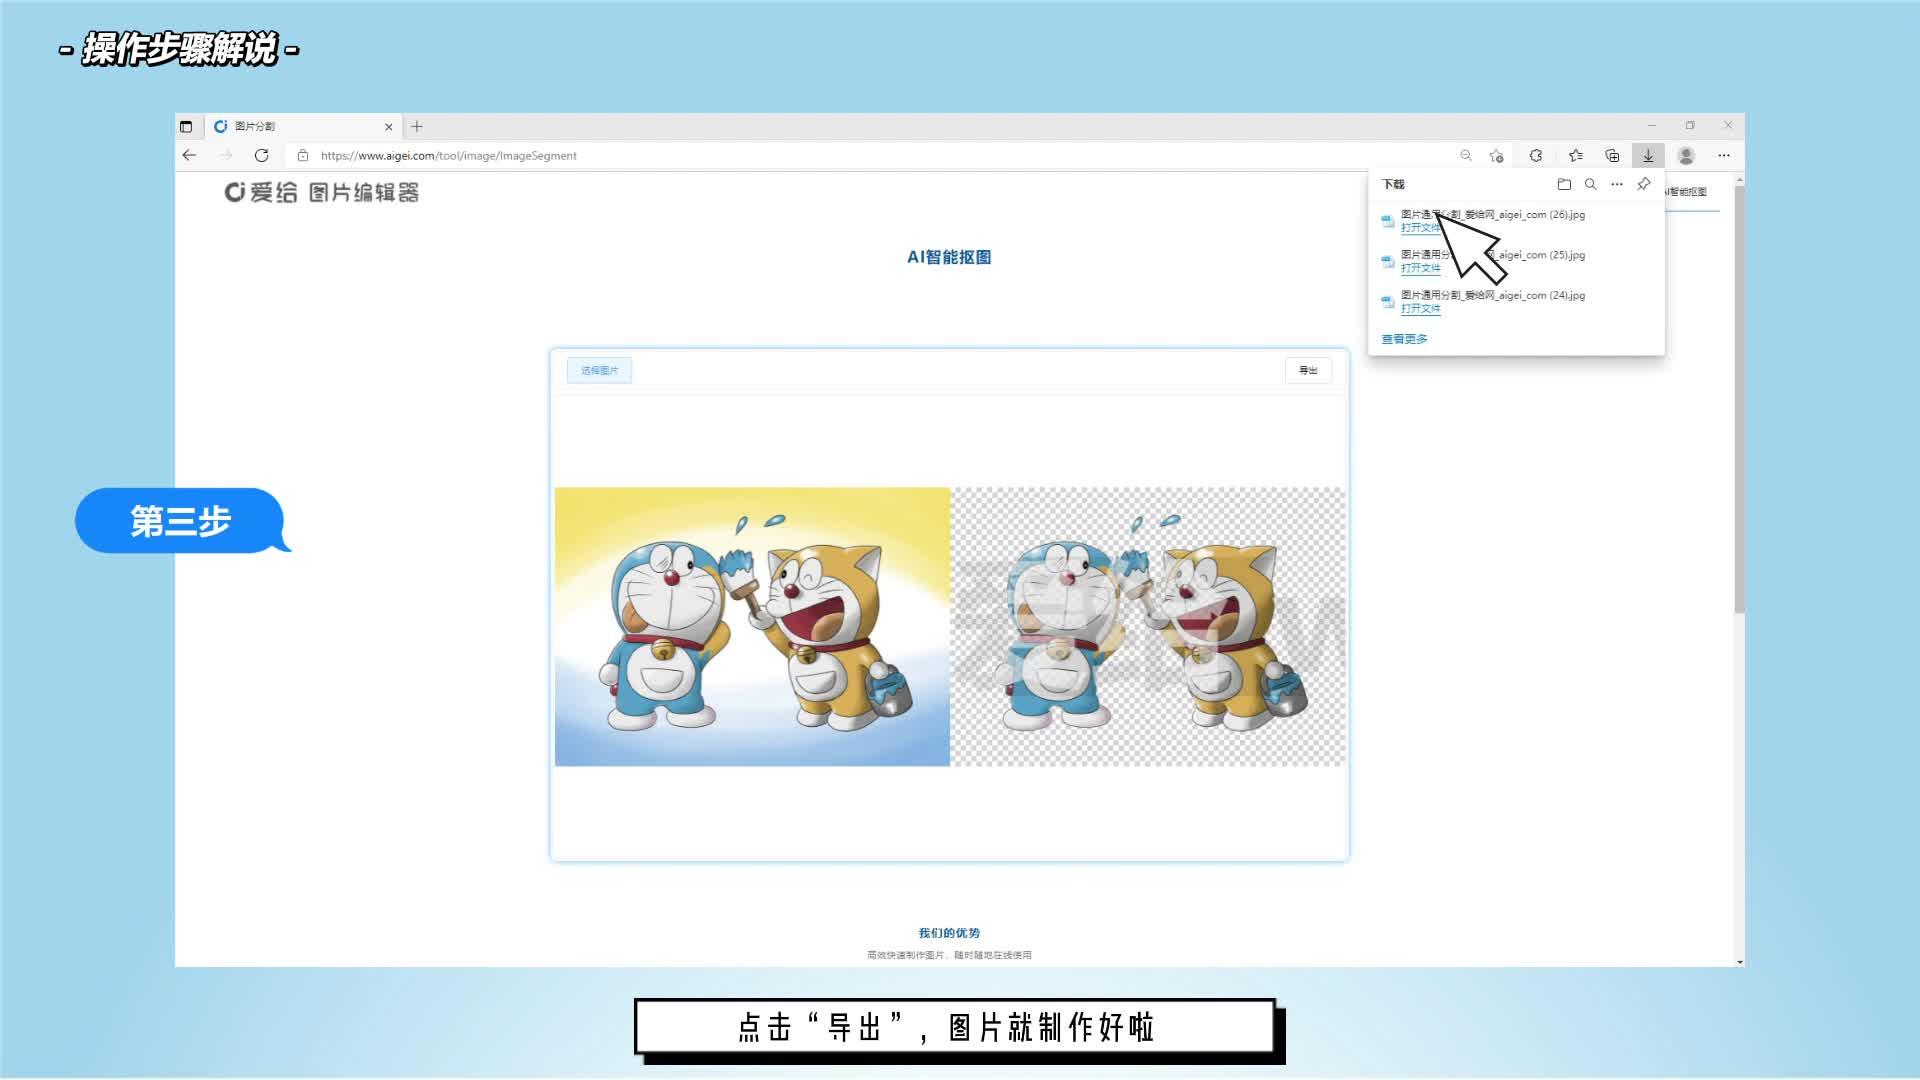This screenshot has height=1080, width=1920.
Task: Open the browser profile avatar
Action: click(1686, 156)
